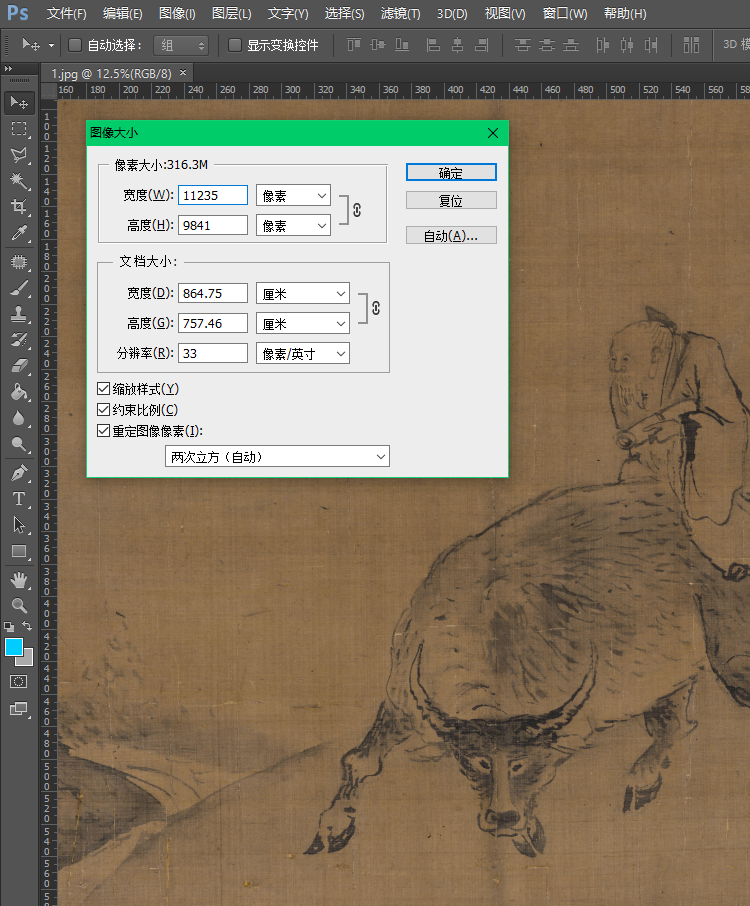Toggle Quick Mask mode

click(19, 682)
